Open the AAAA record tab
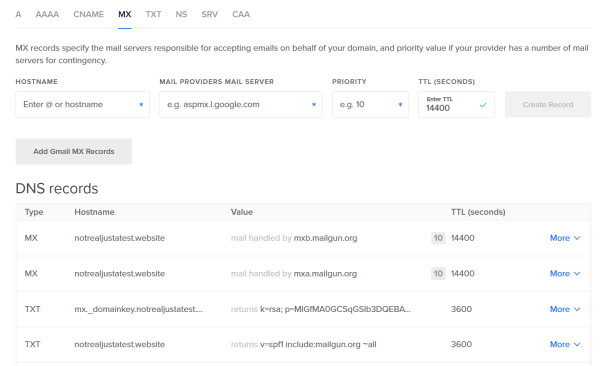Viewport: 600px width, 366px height. (47, 14)
